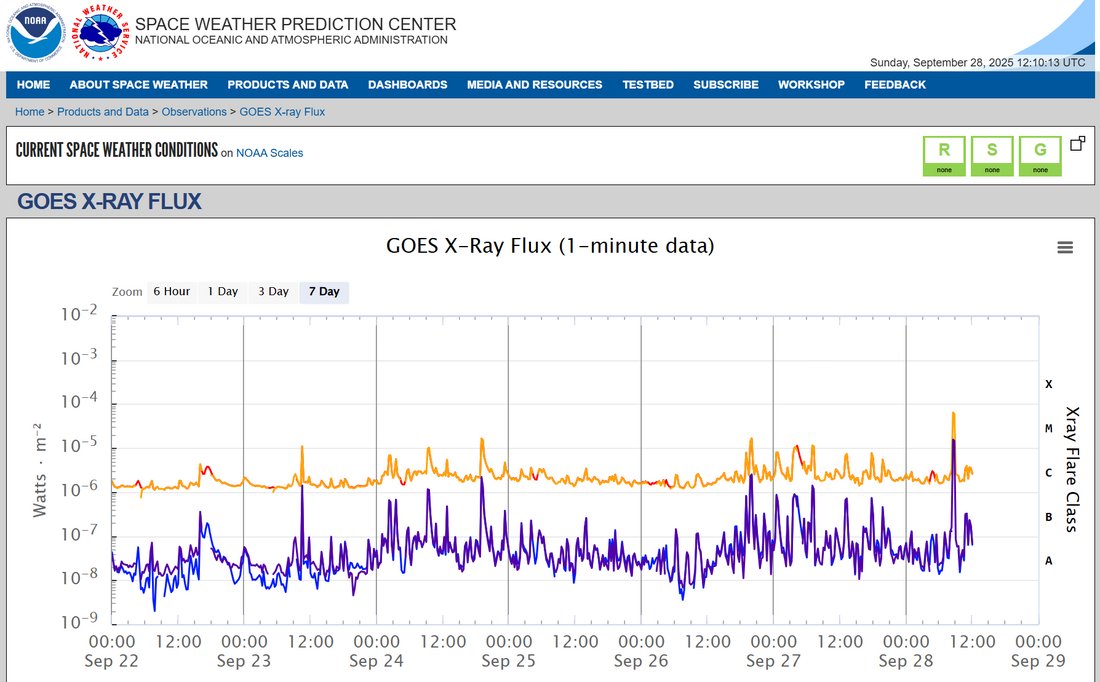Expand the About Space Weather menu
Image resolution: width=1100 pixels, height=682 pixels.
pos(138,85)
